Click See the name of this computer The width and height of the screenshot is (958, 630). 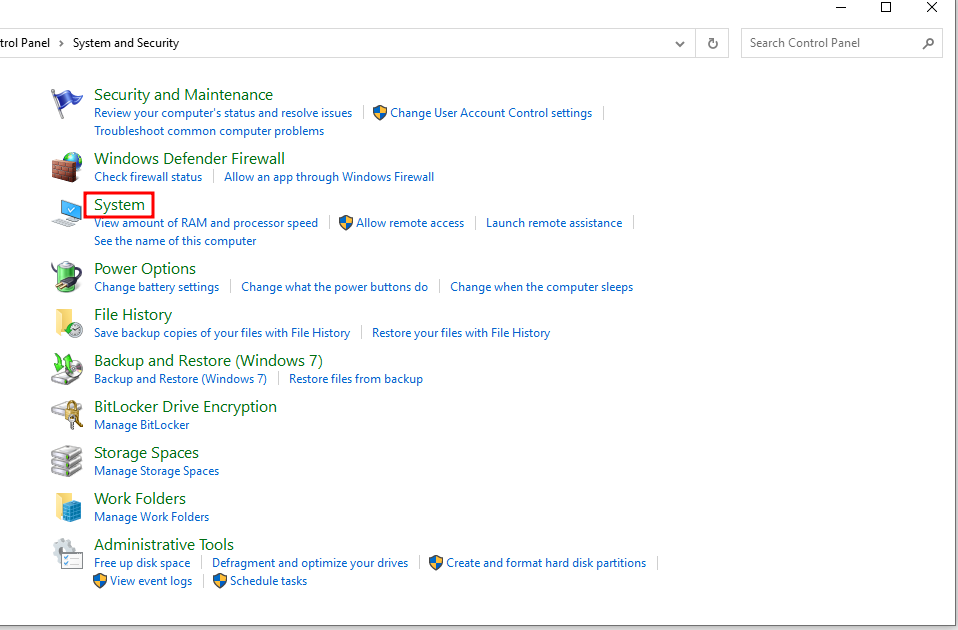(175, 241)
